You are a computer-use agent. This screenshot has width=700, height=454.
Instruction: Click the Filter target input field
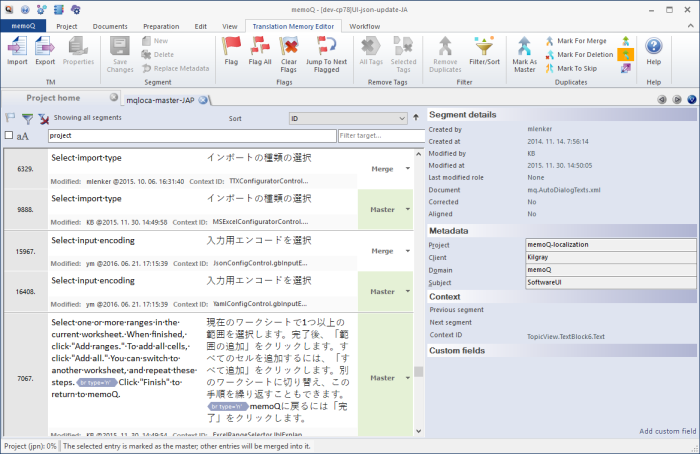(381, 136)
